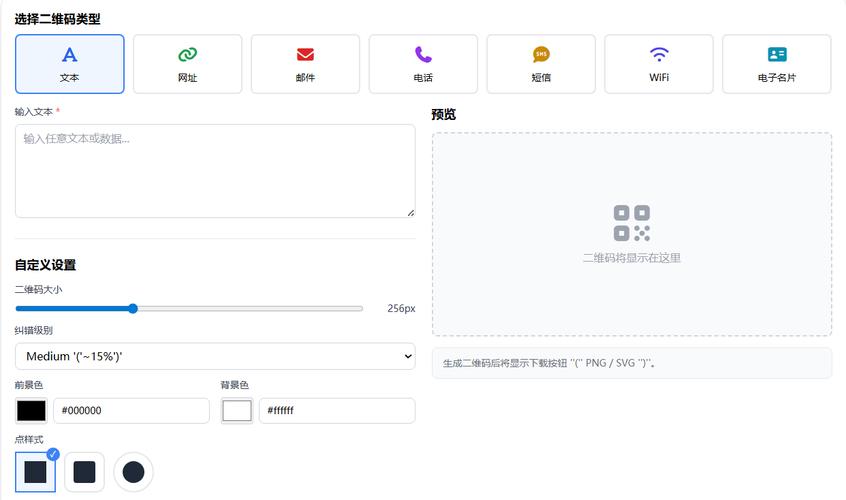This screenshot has height=500, width=846.
Task: Click the orange SMS bubble icon
Action: click(x=541, y=54)
